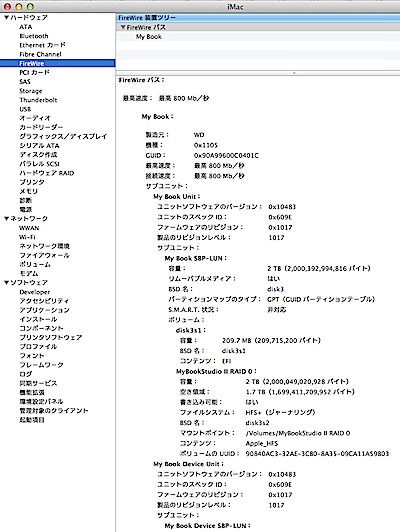The width and height of the screenshot is (400, 532).
Task: Select SAS in the sidebar
Action: coord(25,82)
